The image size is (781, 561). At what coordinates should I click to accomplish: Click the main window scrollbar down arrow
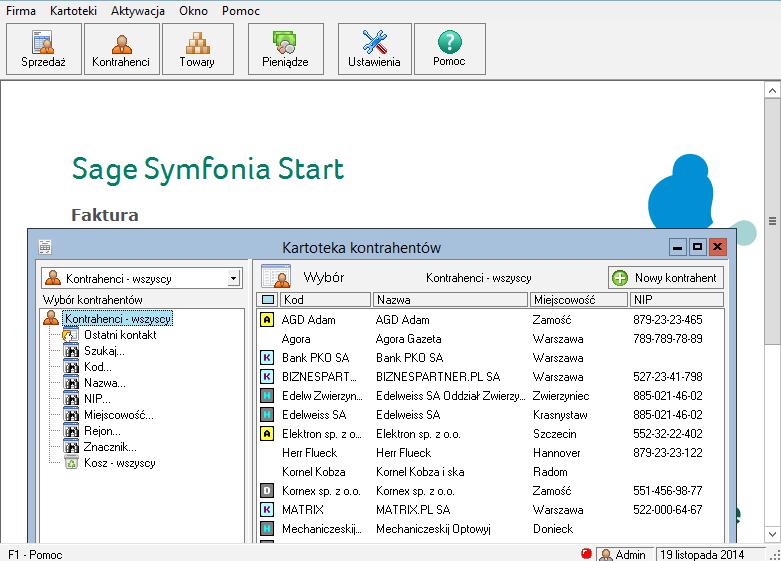[x=772, y=534]
